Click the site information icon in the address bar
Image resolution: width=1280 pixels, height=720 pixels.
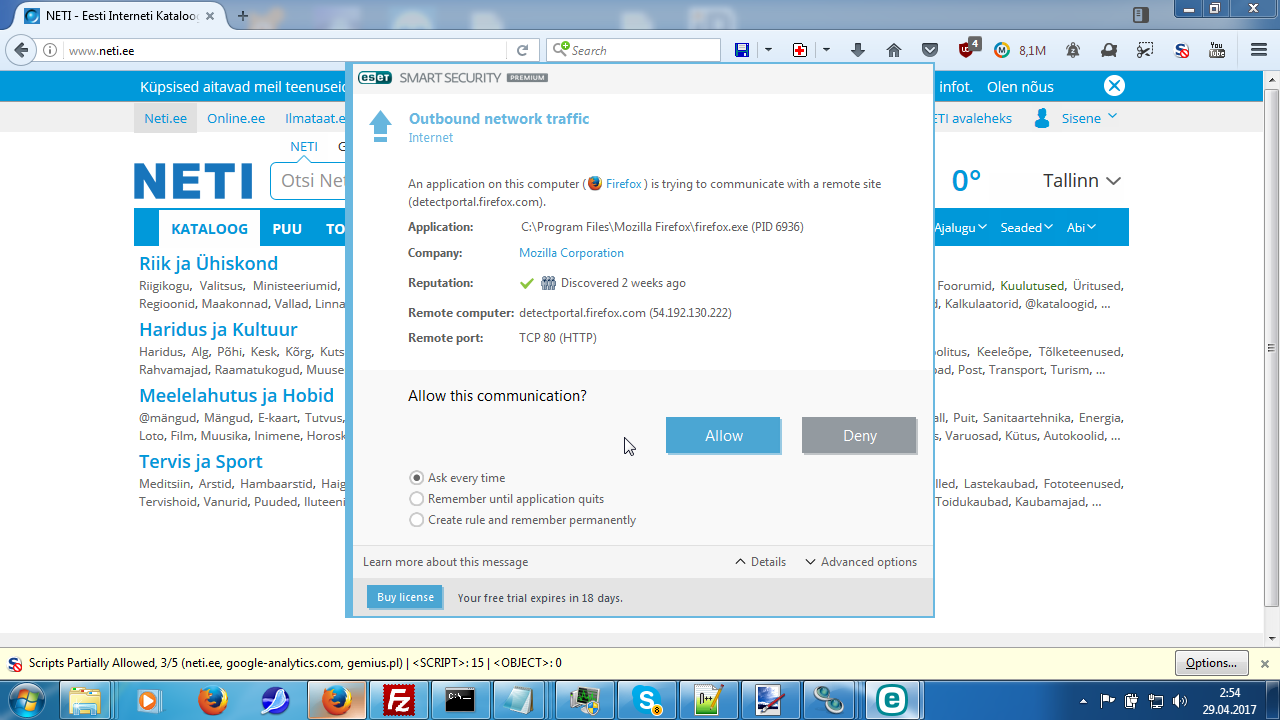pyautogui.click(x=50, y=50)
